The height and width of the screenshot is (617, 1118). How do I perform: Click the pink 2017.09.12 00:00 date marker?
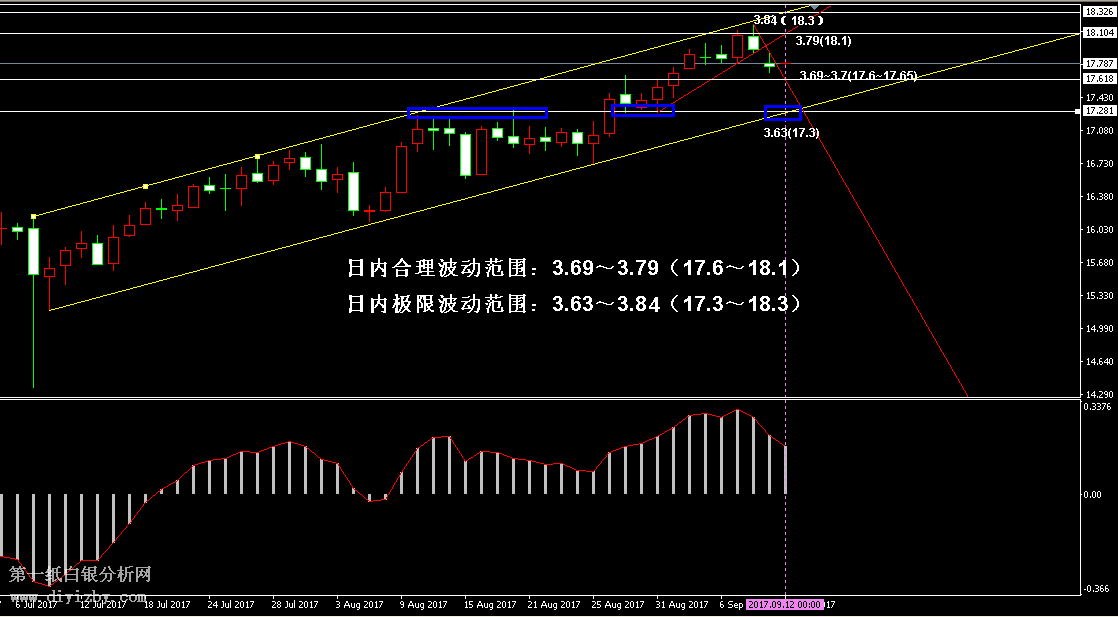[x=785, y=604]
